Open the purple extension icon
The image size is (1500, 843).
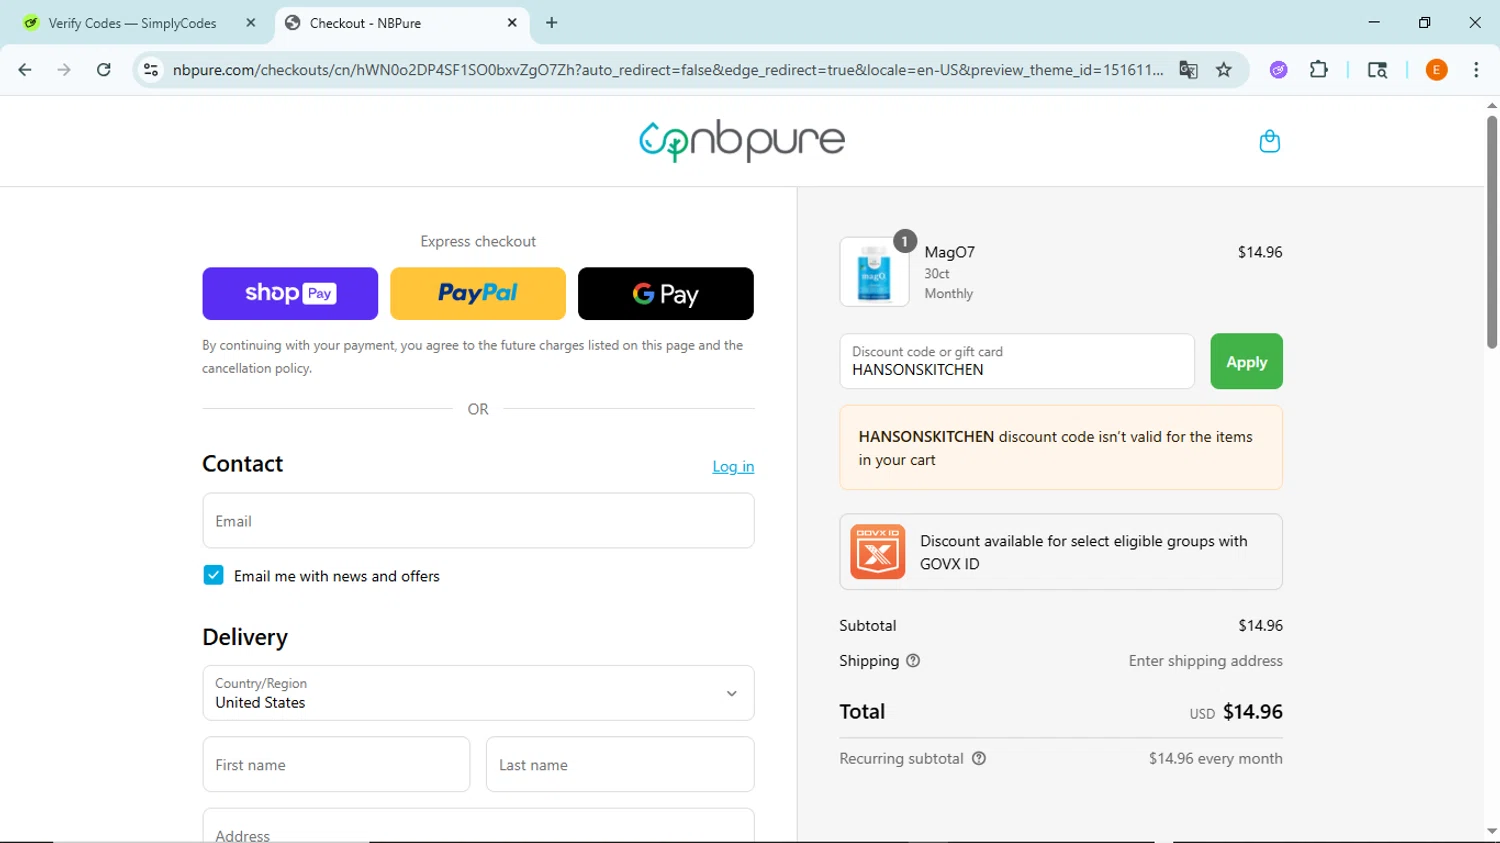pyautogui.click(x=1278, y=70)
